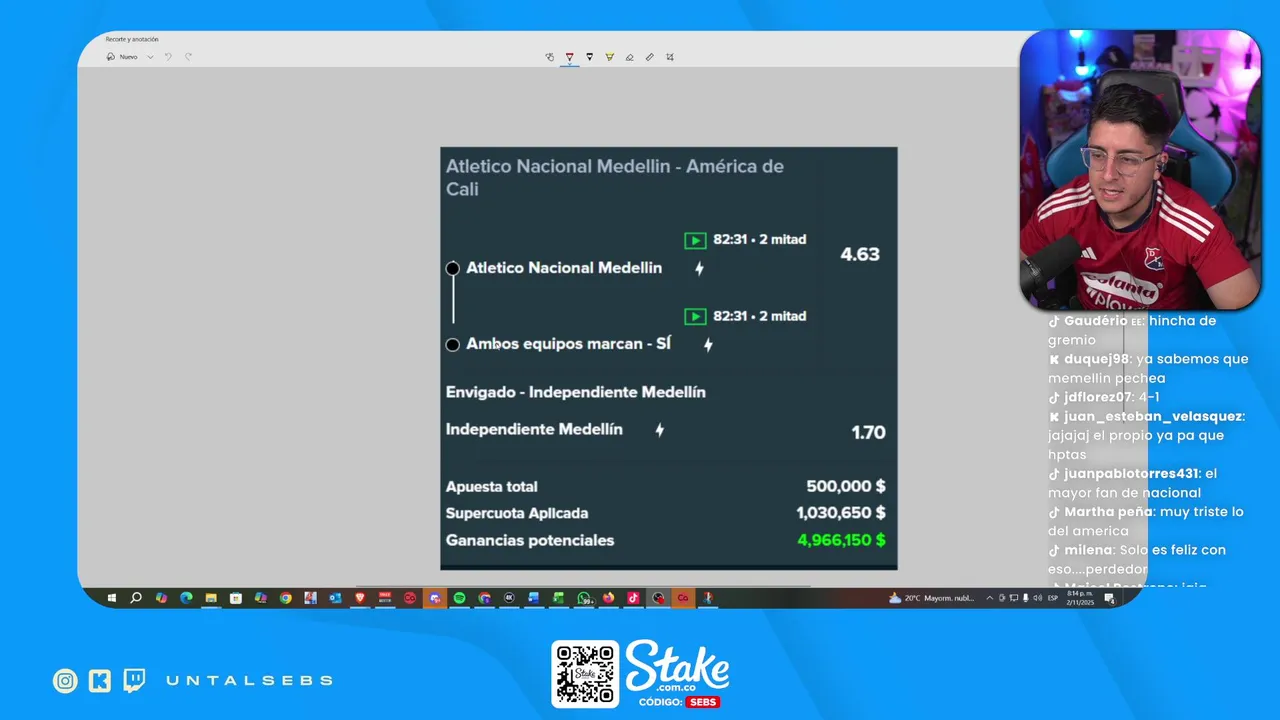This screenshot has width=1280, height=720.
Task: Select the eraser tool
Action: (x=629, y=57)
